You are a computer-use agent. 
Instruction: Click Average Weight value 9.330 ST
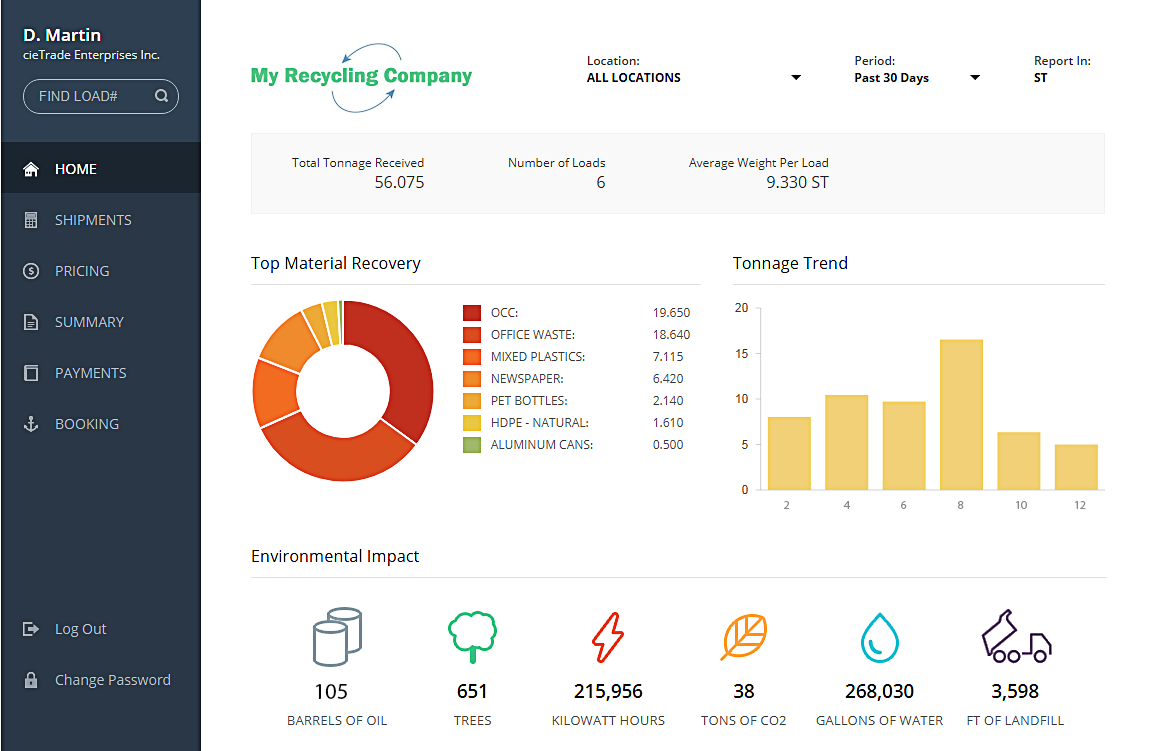coord(797,183)
